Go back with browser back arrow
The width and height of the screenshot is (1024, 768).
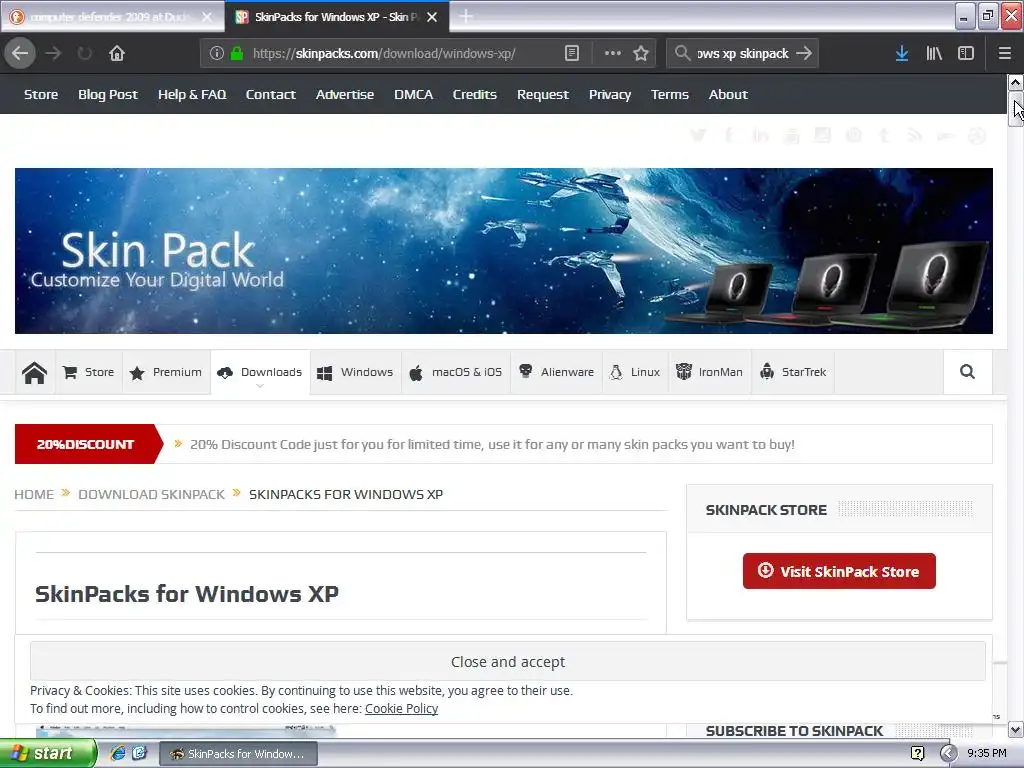pos(20,53)
